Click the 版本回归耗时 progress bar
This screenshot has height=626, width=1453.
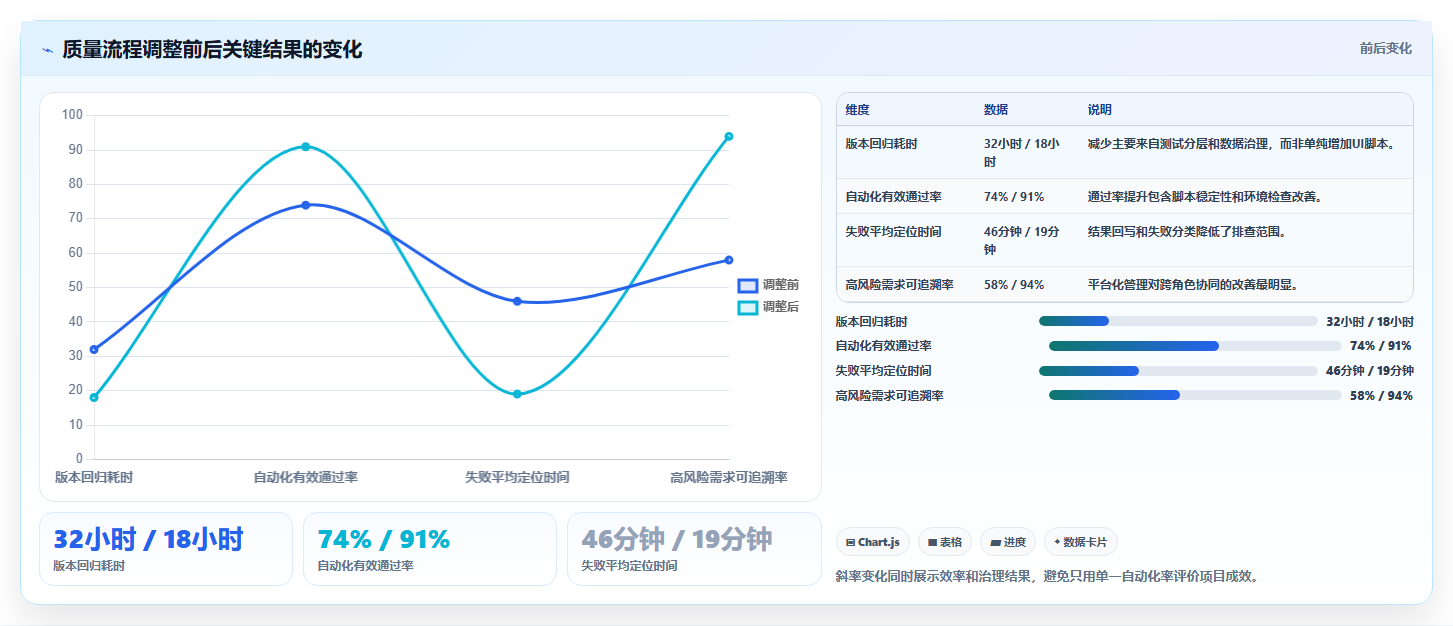point(1178,321)
